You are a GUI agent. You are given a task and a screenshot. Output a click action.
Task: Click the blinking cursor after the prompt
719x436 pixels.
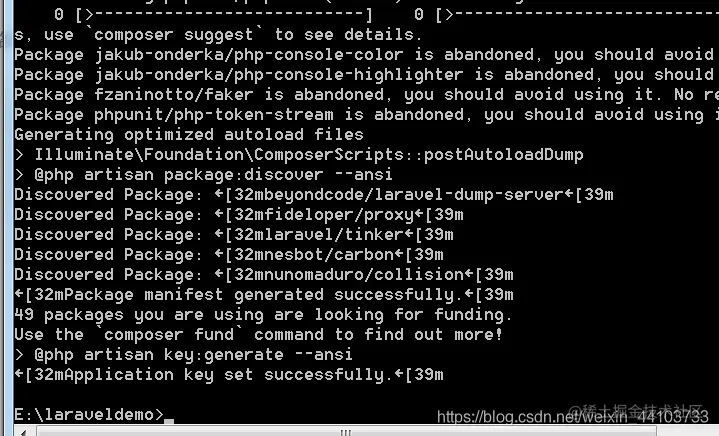point(169,420)
